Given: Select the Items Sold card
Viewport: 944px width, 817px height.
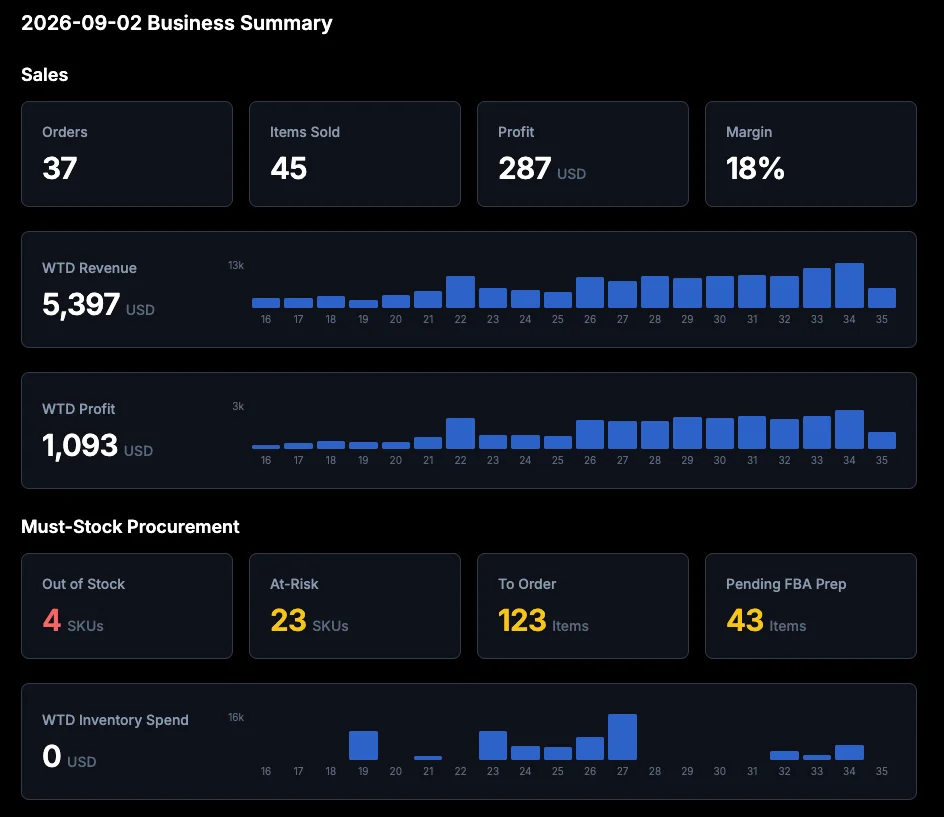Looking at the screenshot, I should 355,154.
